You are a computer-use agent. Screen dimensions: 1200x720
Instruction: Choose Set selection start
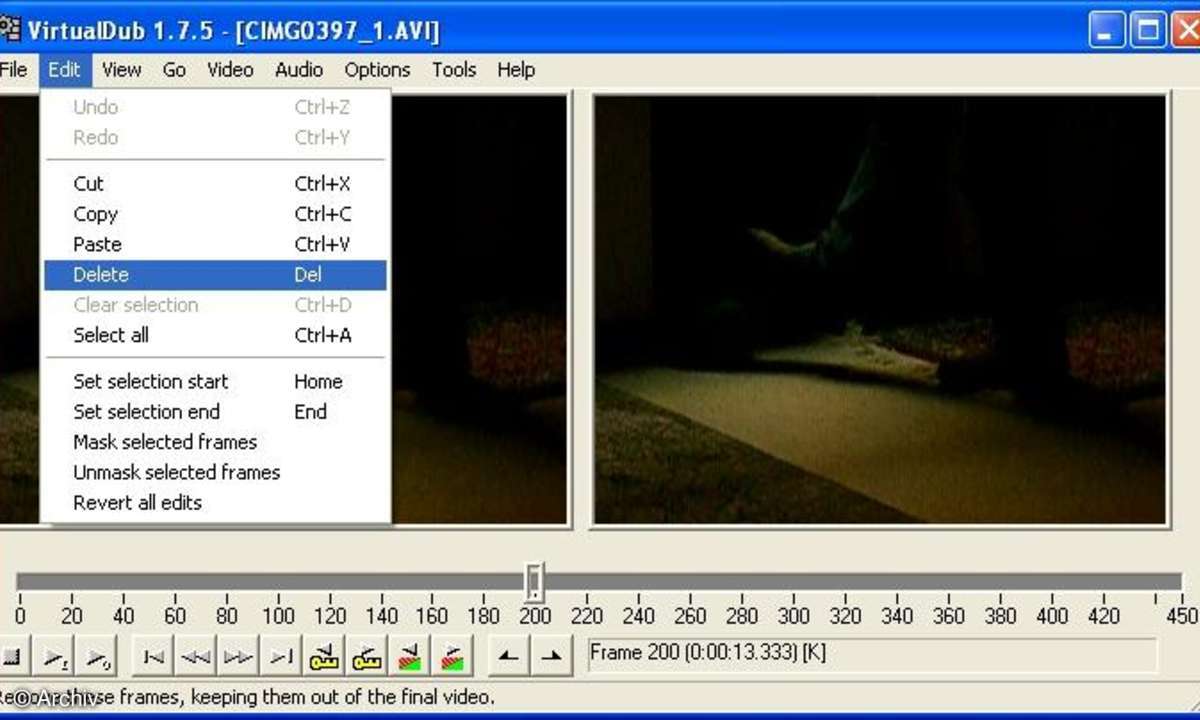pyautogui.click(x=215, y=381)
